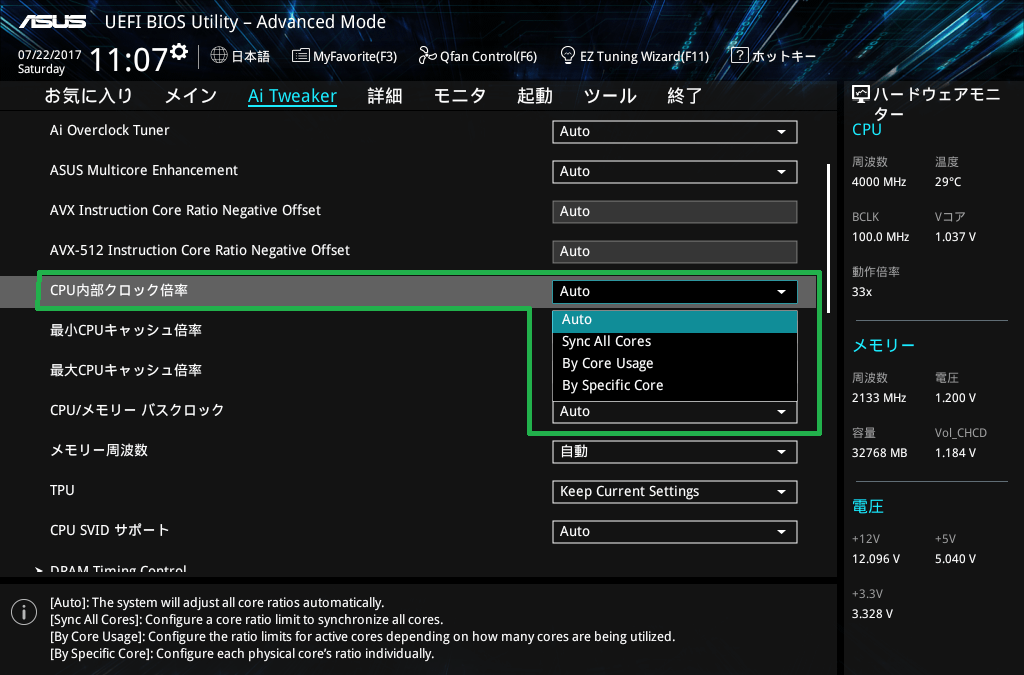Click the 1.200 V memory voltage value
This screenshot has height=675, width=1024.
coord(955,398)
